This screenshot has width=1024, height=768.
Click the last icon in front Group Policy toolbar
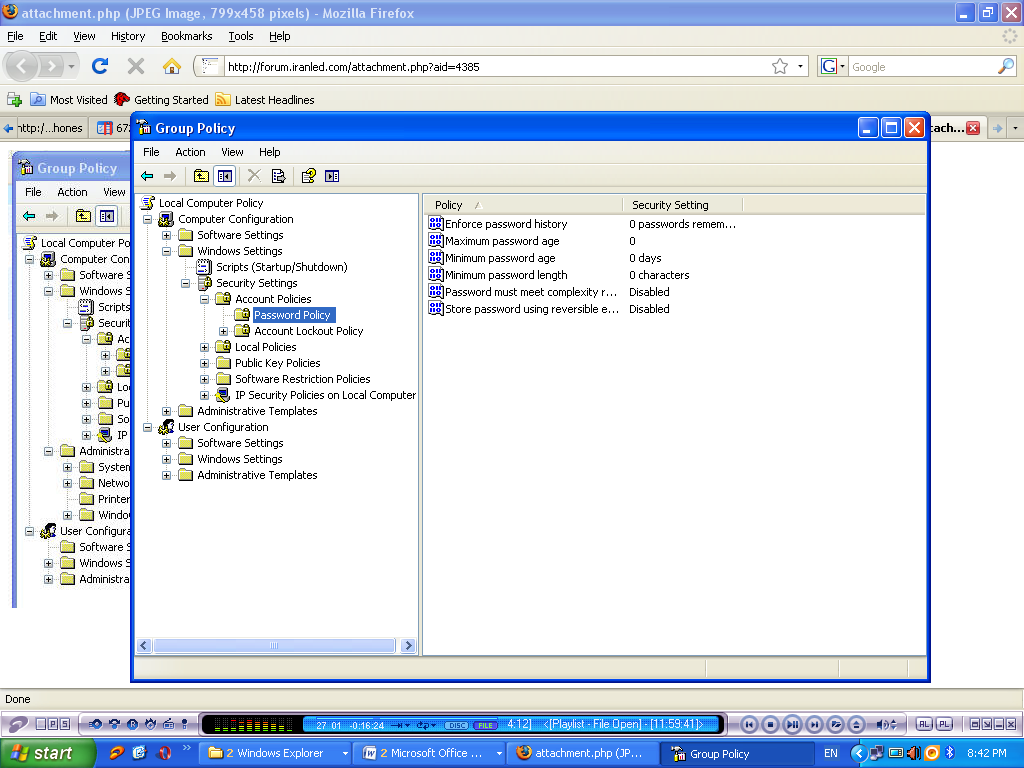pos(332,176)
